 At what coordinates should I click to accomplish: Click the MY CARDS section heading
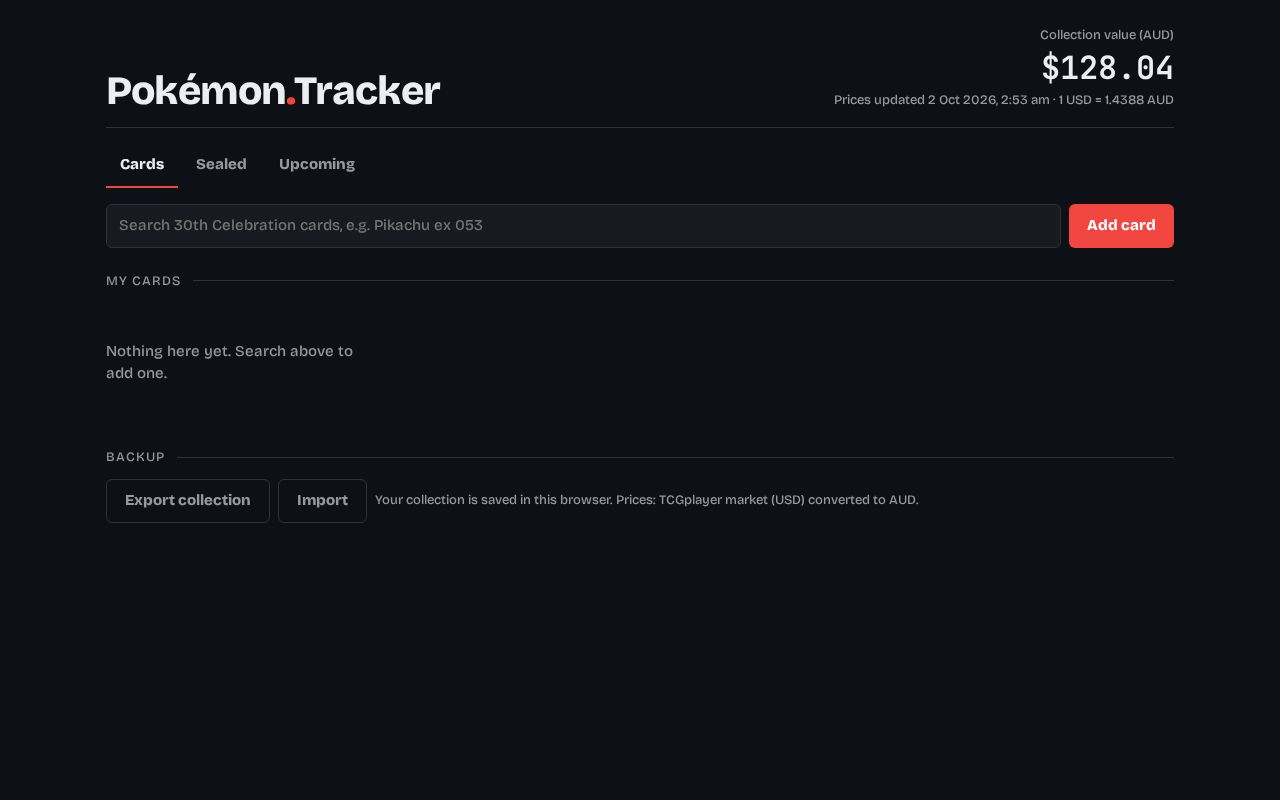click(x=143, y=281)
